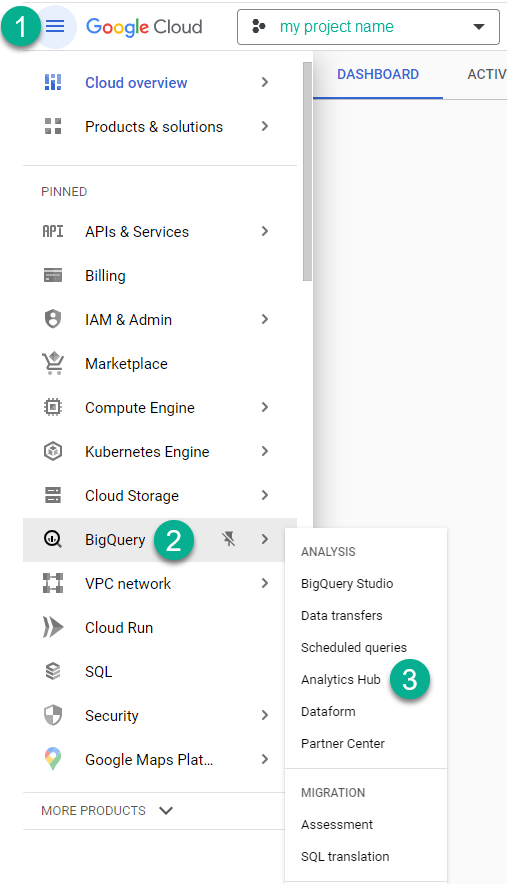Select the Marketplace cart icon

pyautogui.click(x=53, y=364)
